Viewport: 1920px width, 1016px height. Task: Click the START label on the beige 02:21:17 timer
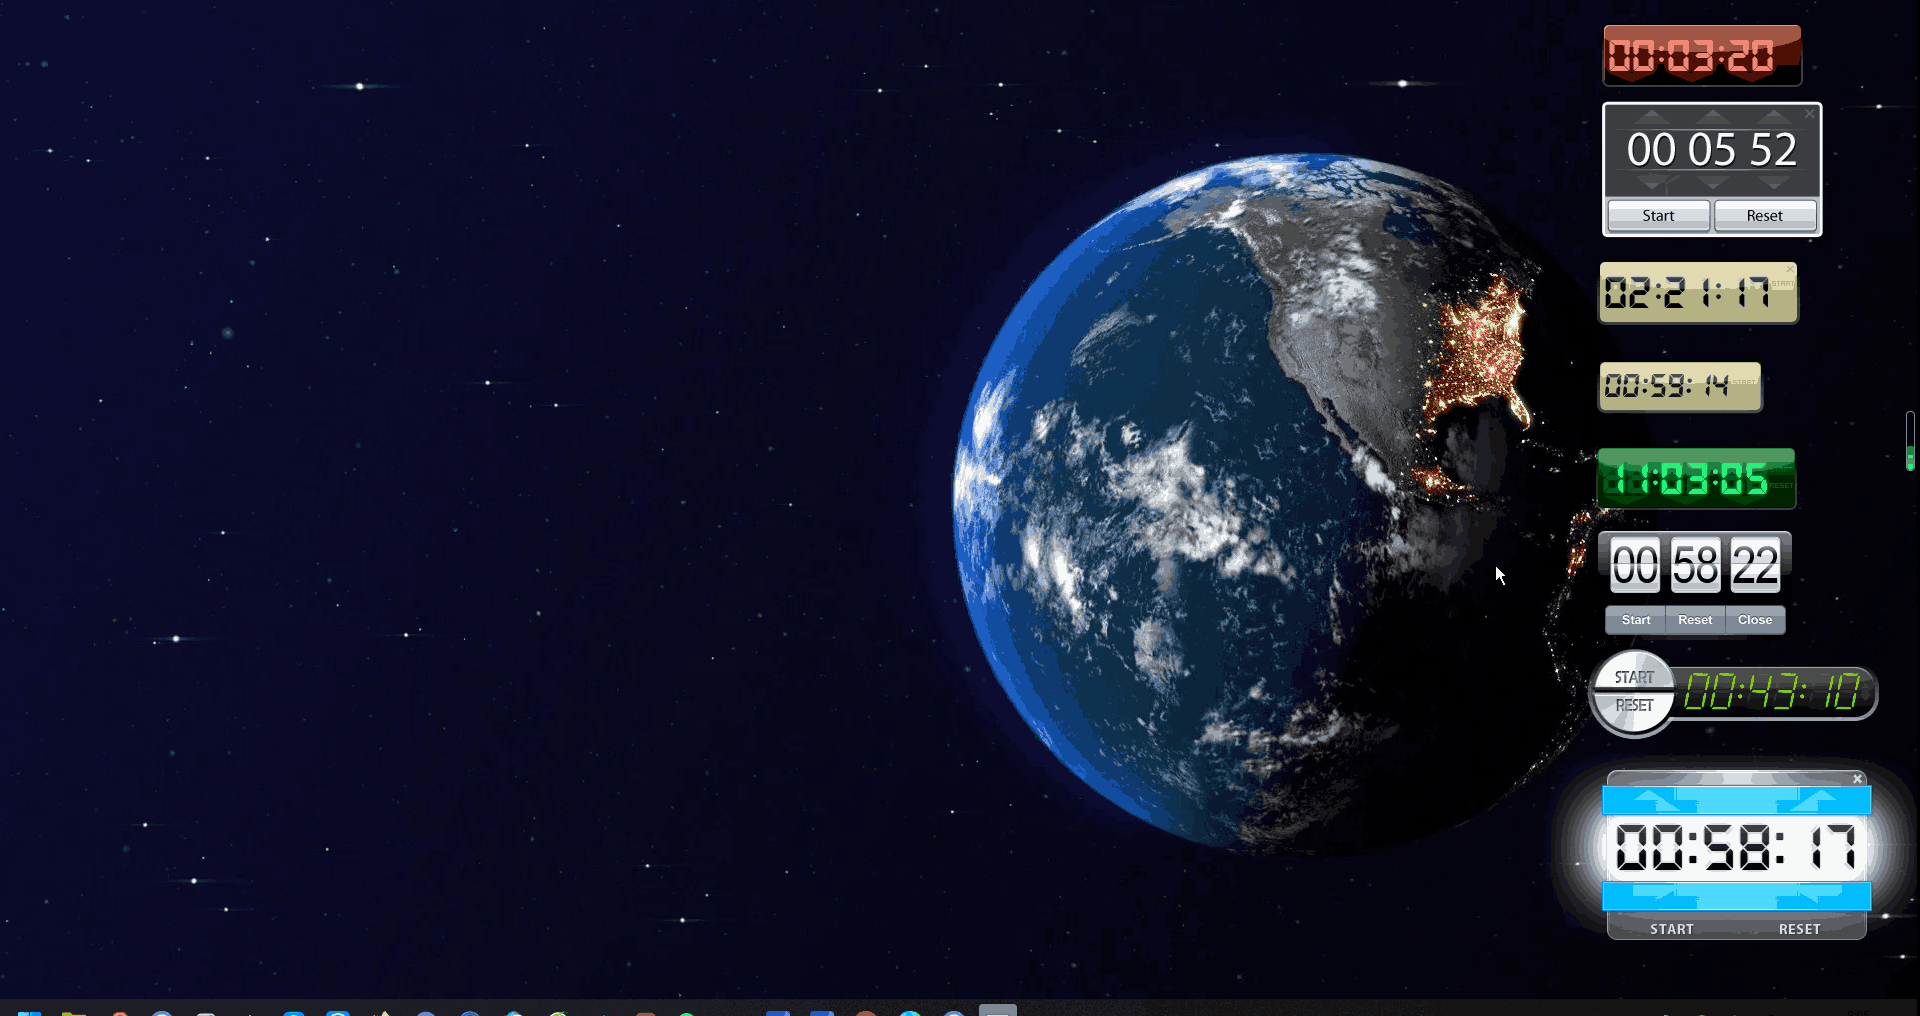[1781, 283]
